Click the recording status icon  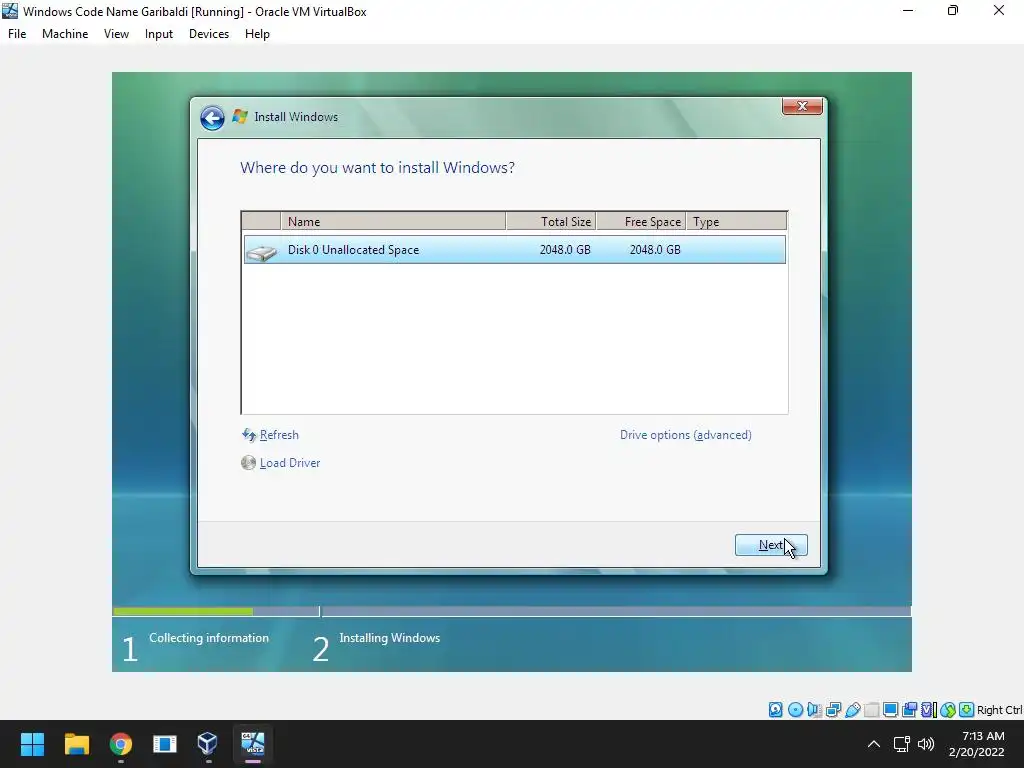909,710
